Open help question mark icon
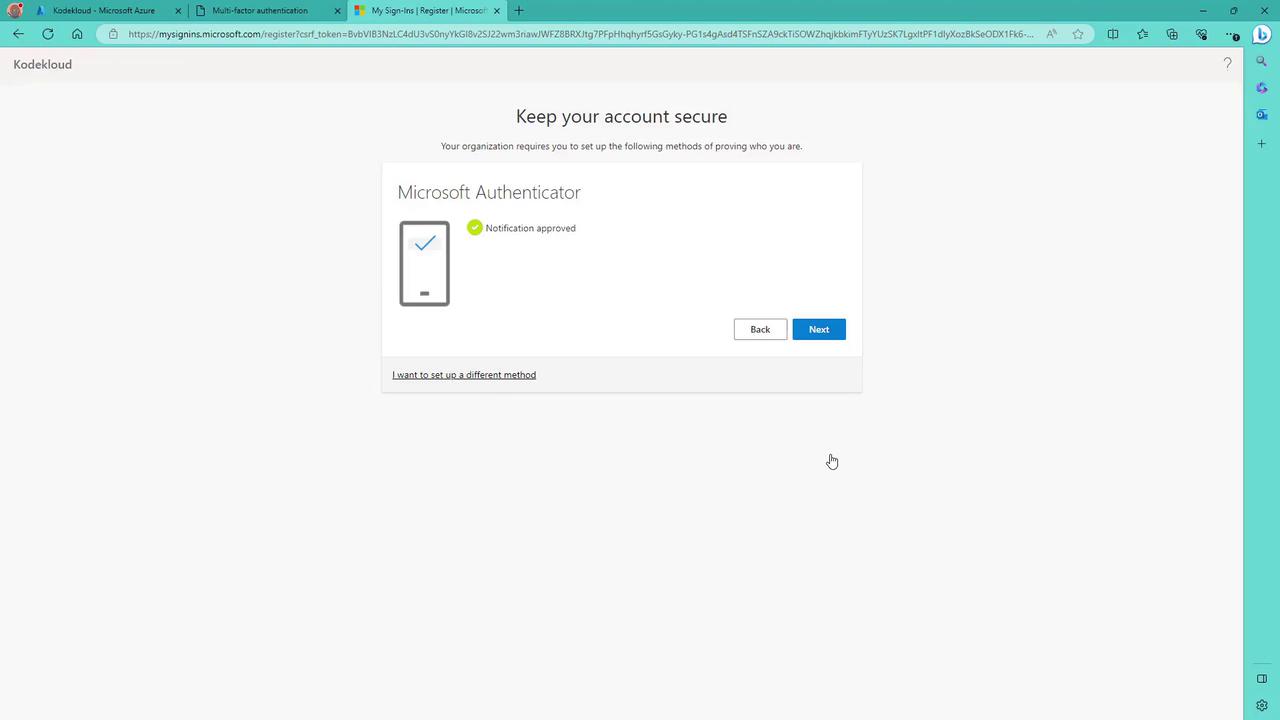This screenshot has height=720, width=1280. (1228, 64)
